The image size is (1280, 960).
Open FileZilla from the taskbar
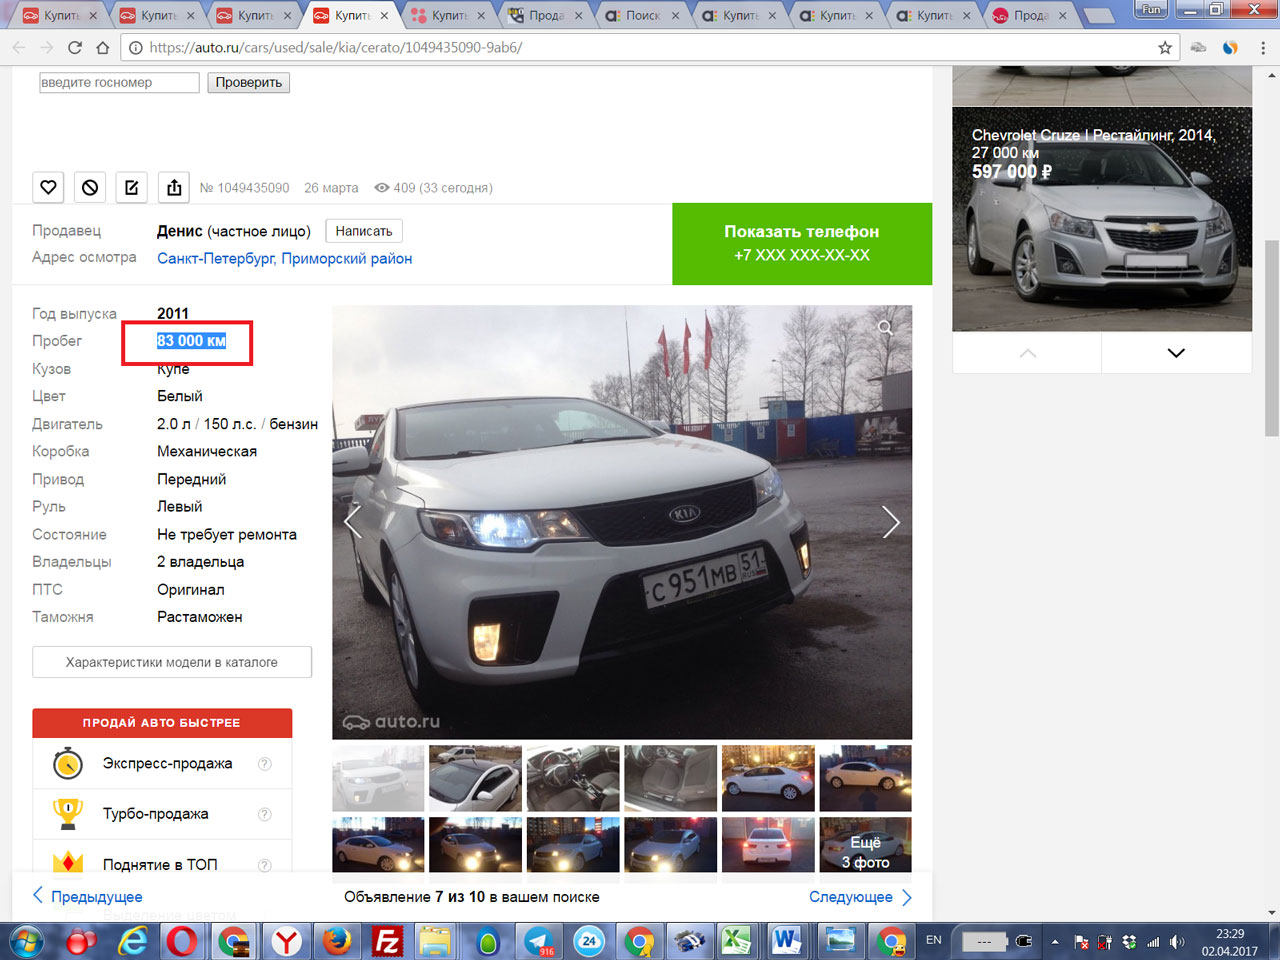(x=386, y=941)
